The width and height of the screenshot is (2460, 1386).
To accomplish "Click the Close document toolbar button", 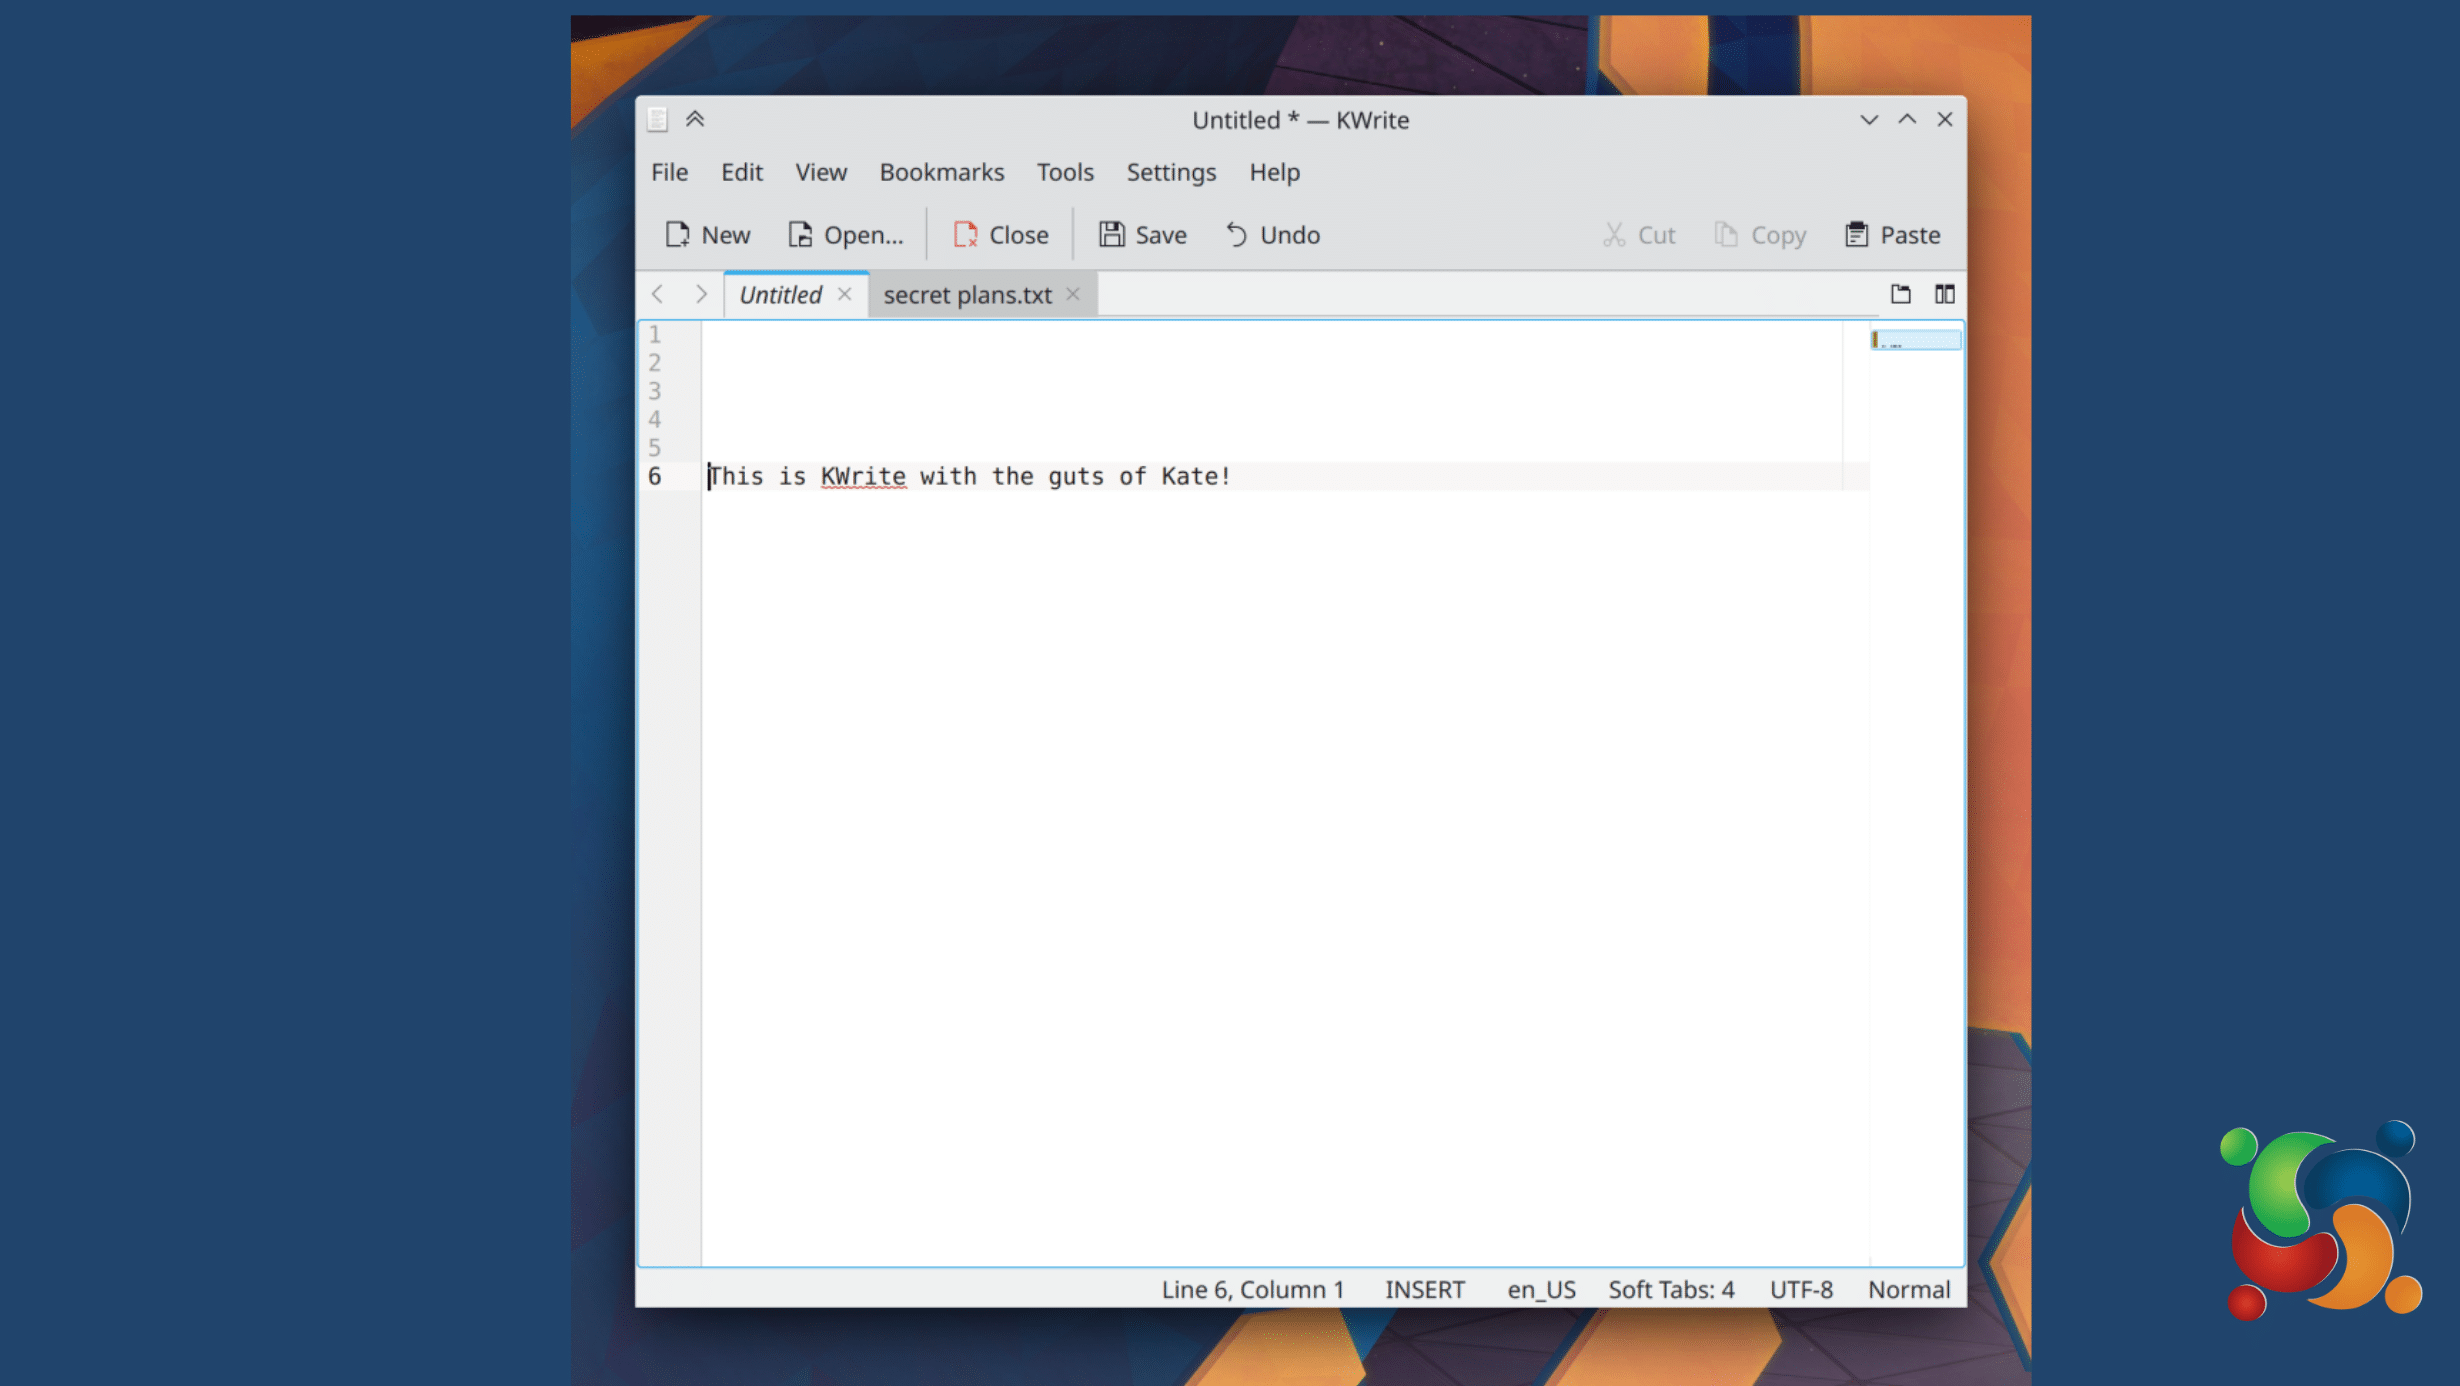I will 1000,234.
